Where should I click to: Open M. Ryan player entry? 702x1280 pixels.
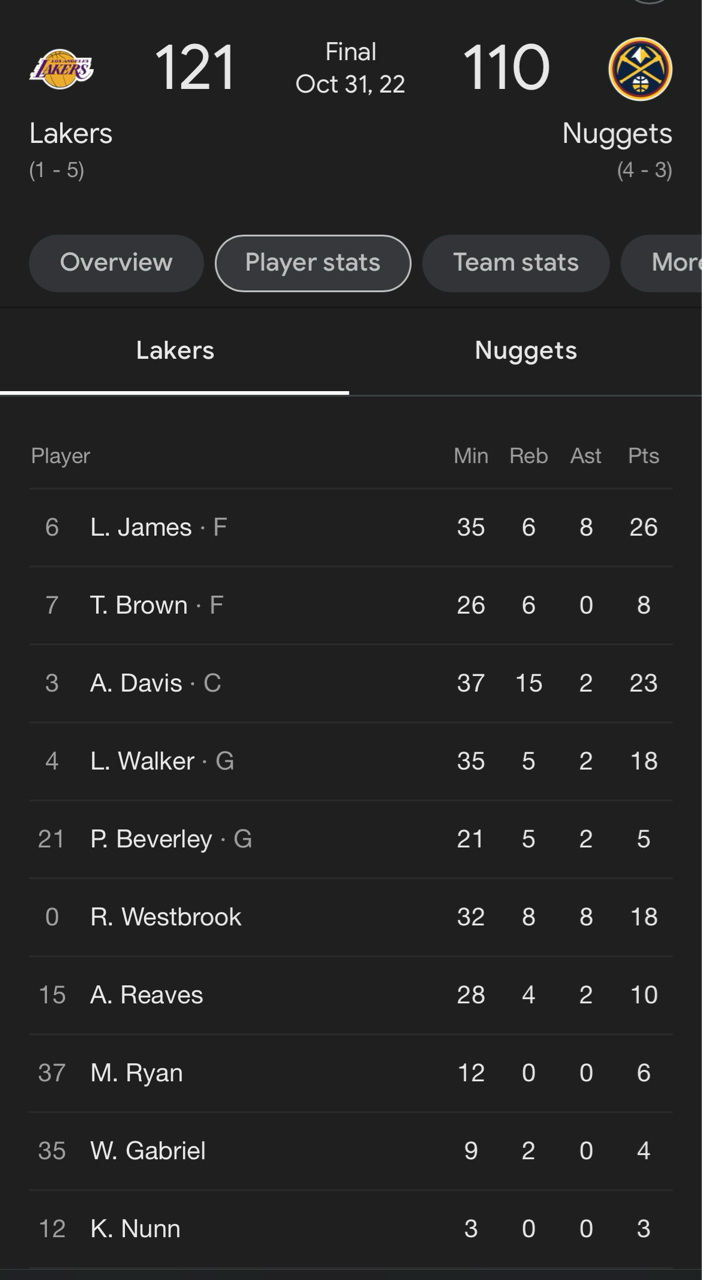137,1073
